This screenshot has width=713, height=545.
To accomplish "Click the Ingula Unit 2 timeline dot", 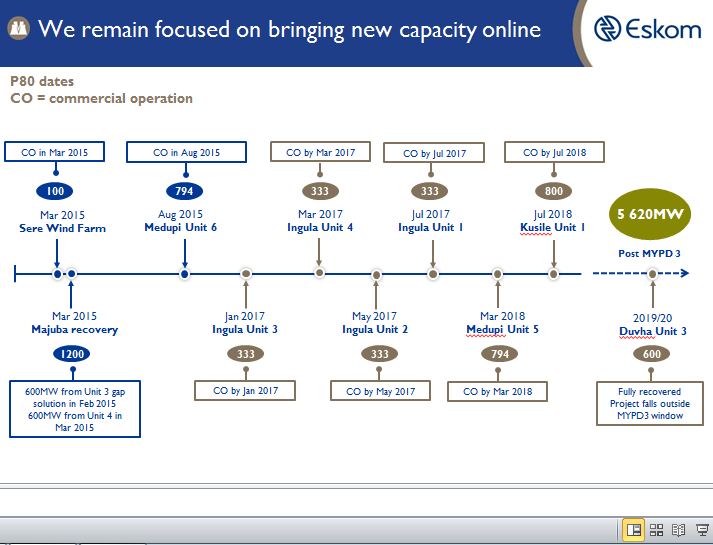I will 377,275.
